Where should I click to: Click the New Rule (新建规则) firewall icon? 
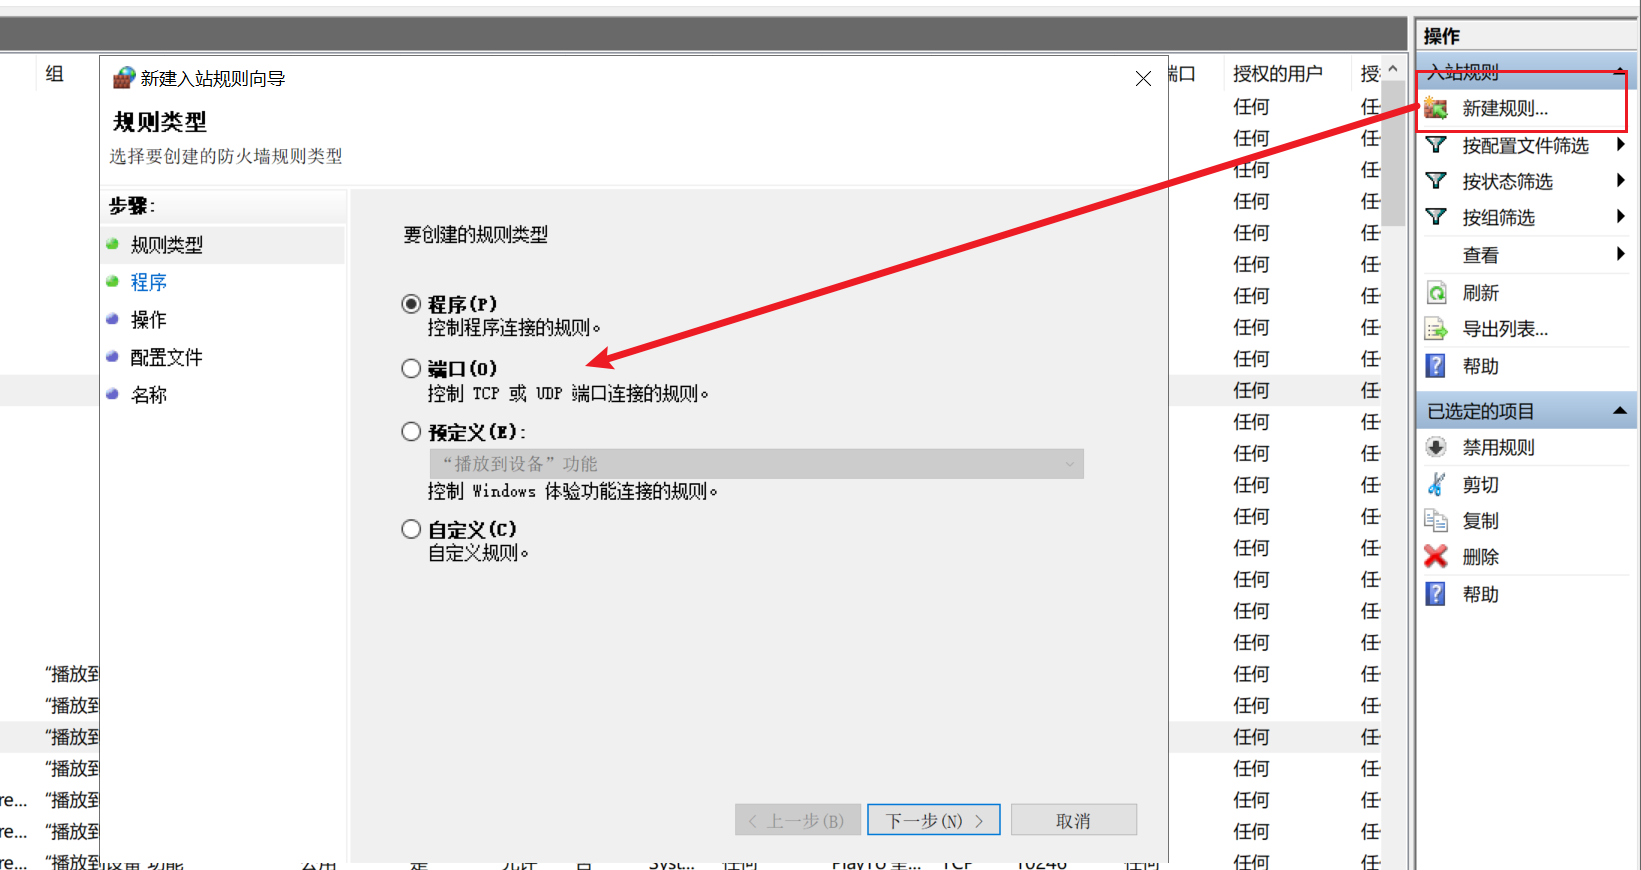pyautogui.click(x=1436, y=108)
